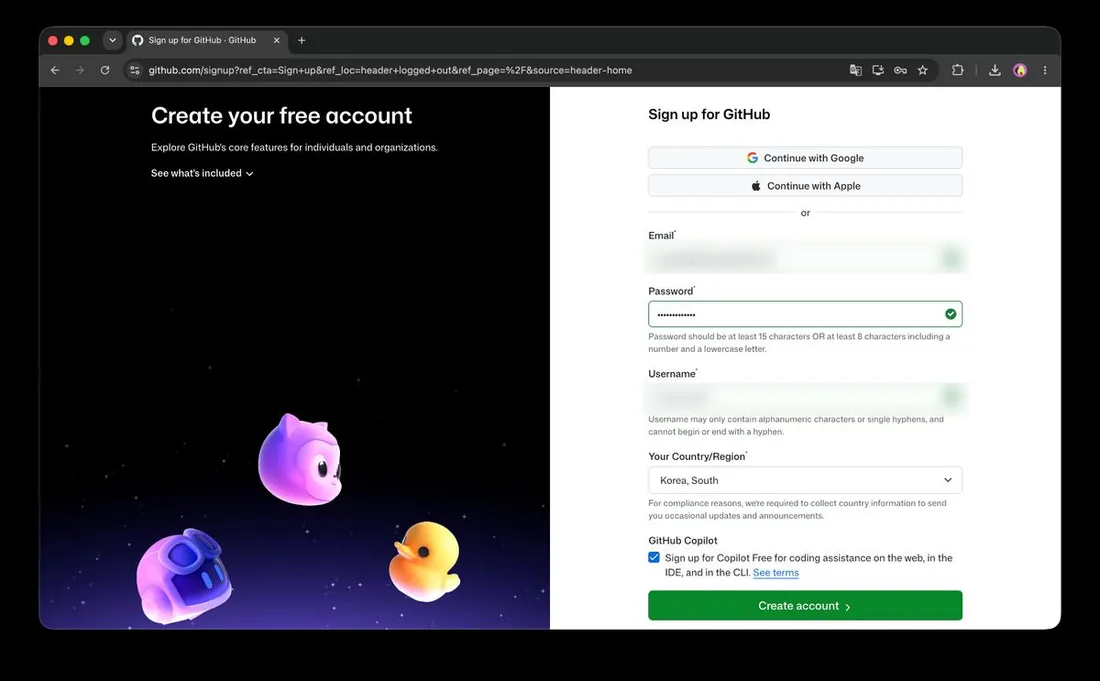Click the green password valid checkmark icon
The image size is (1100, 681).
951,314
